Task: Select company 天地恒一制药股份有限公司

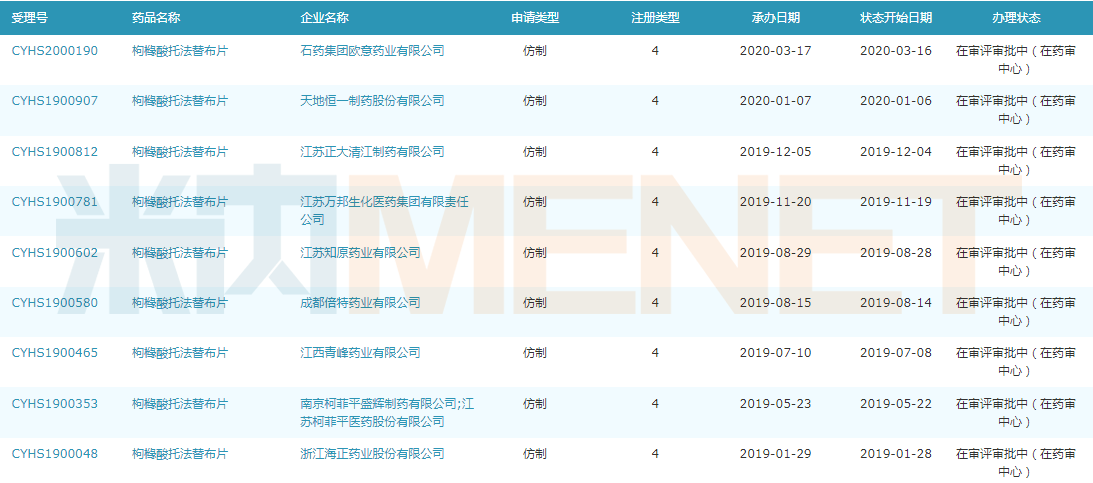Action: tap(372, 101)
